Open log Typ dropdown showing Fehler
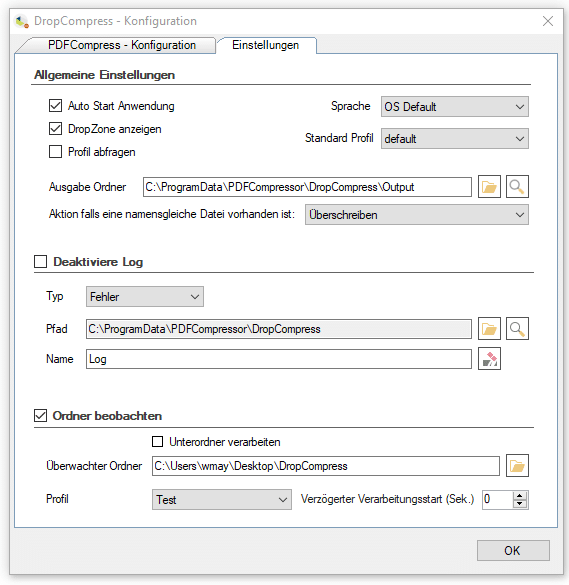 click(145, 297)
